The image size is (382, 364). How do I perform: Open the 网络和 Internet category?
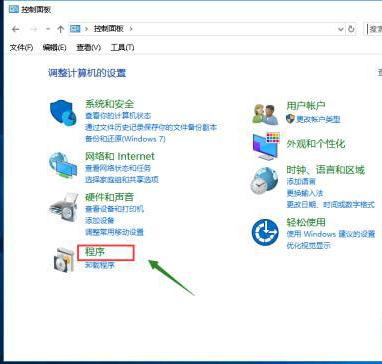tap(120, 156)
